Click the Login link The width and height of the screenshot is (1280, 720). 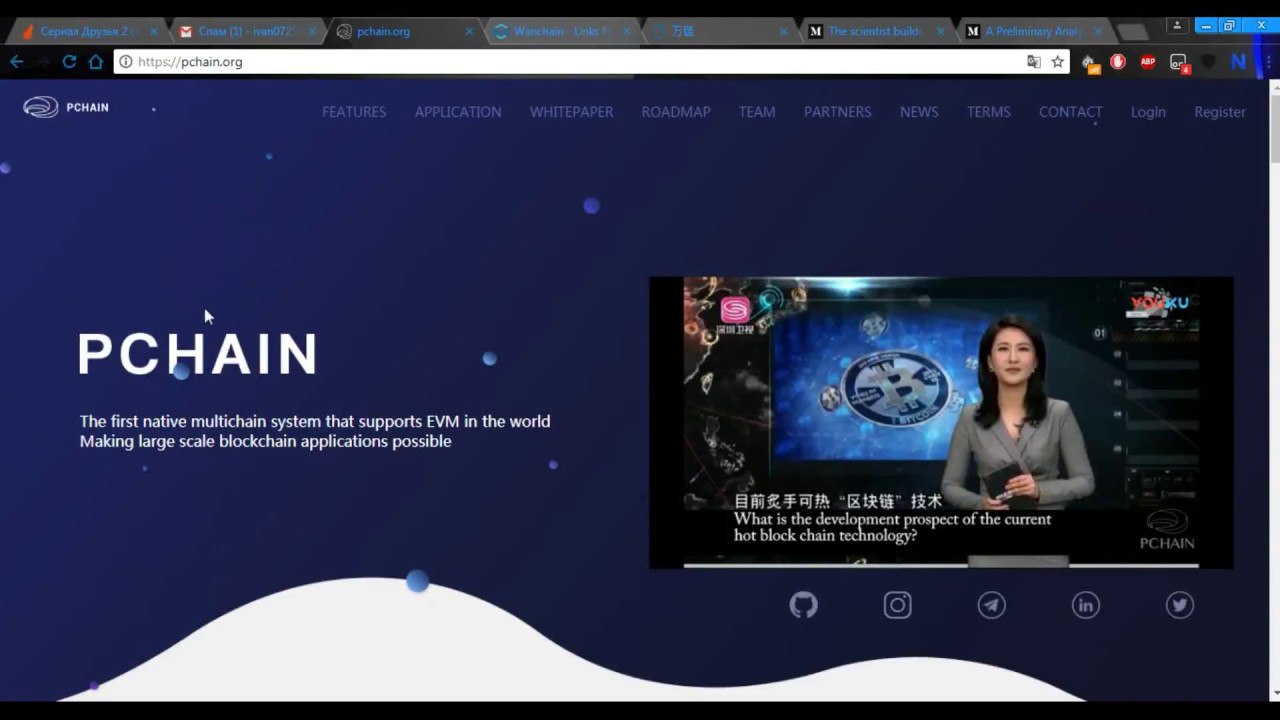tap(1148, 112)
